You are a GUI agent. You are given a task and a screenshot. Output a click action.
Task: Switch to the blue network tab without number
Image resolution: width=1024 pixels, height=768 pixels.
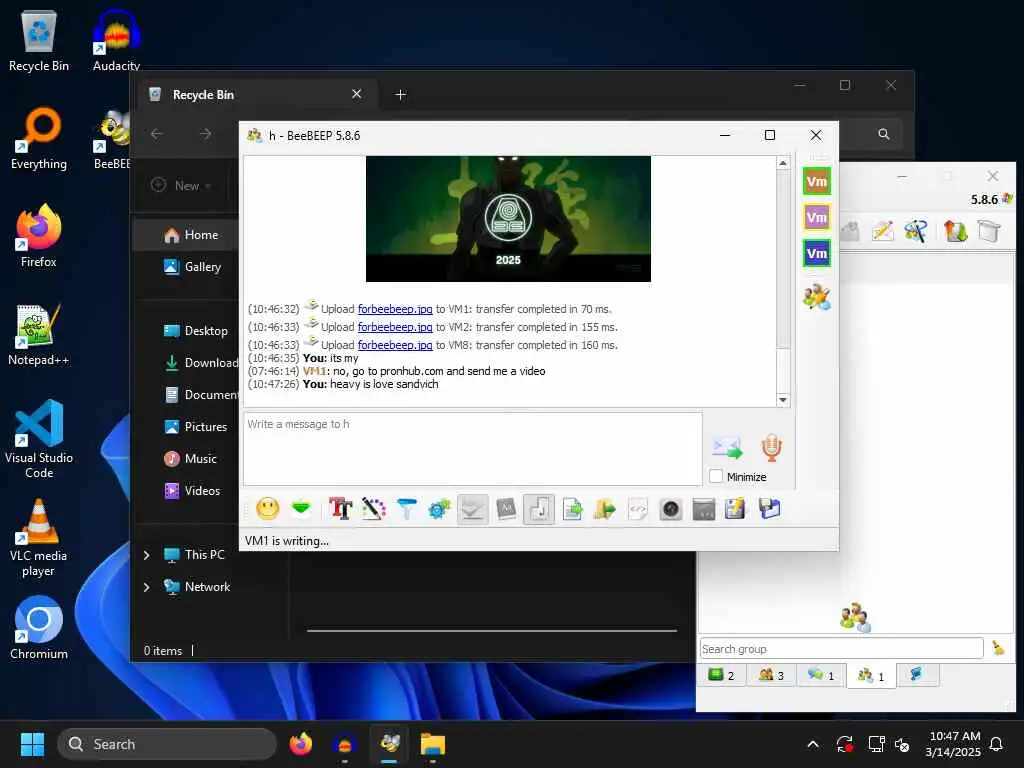917,675
